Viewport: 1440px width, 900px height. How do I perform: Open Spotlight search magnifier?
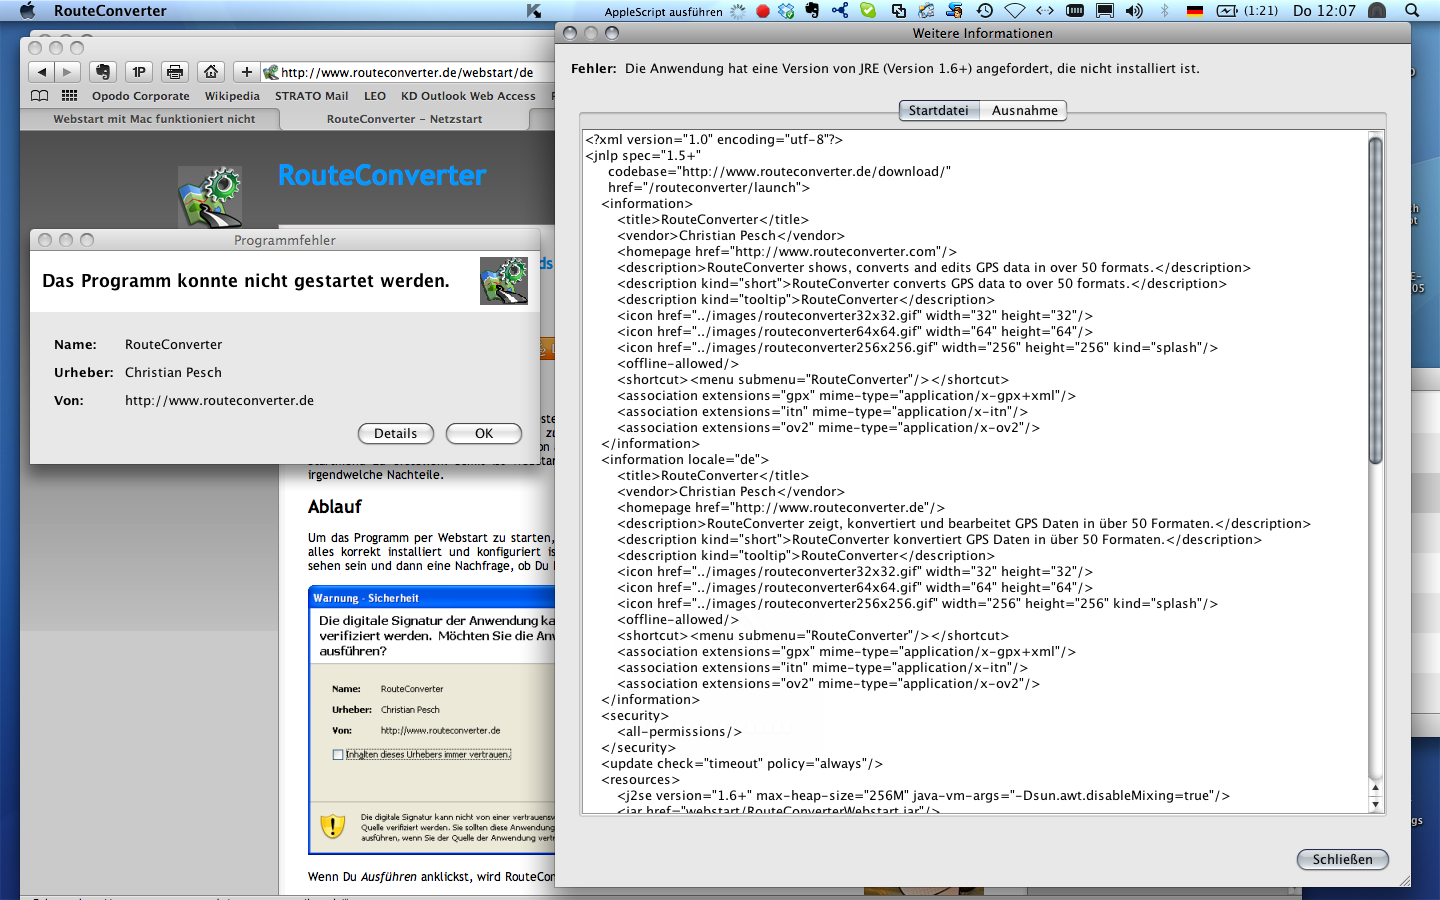point(1412,11)
